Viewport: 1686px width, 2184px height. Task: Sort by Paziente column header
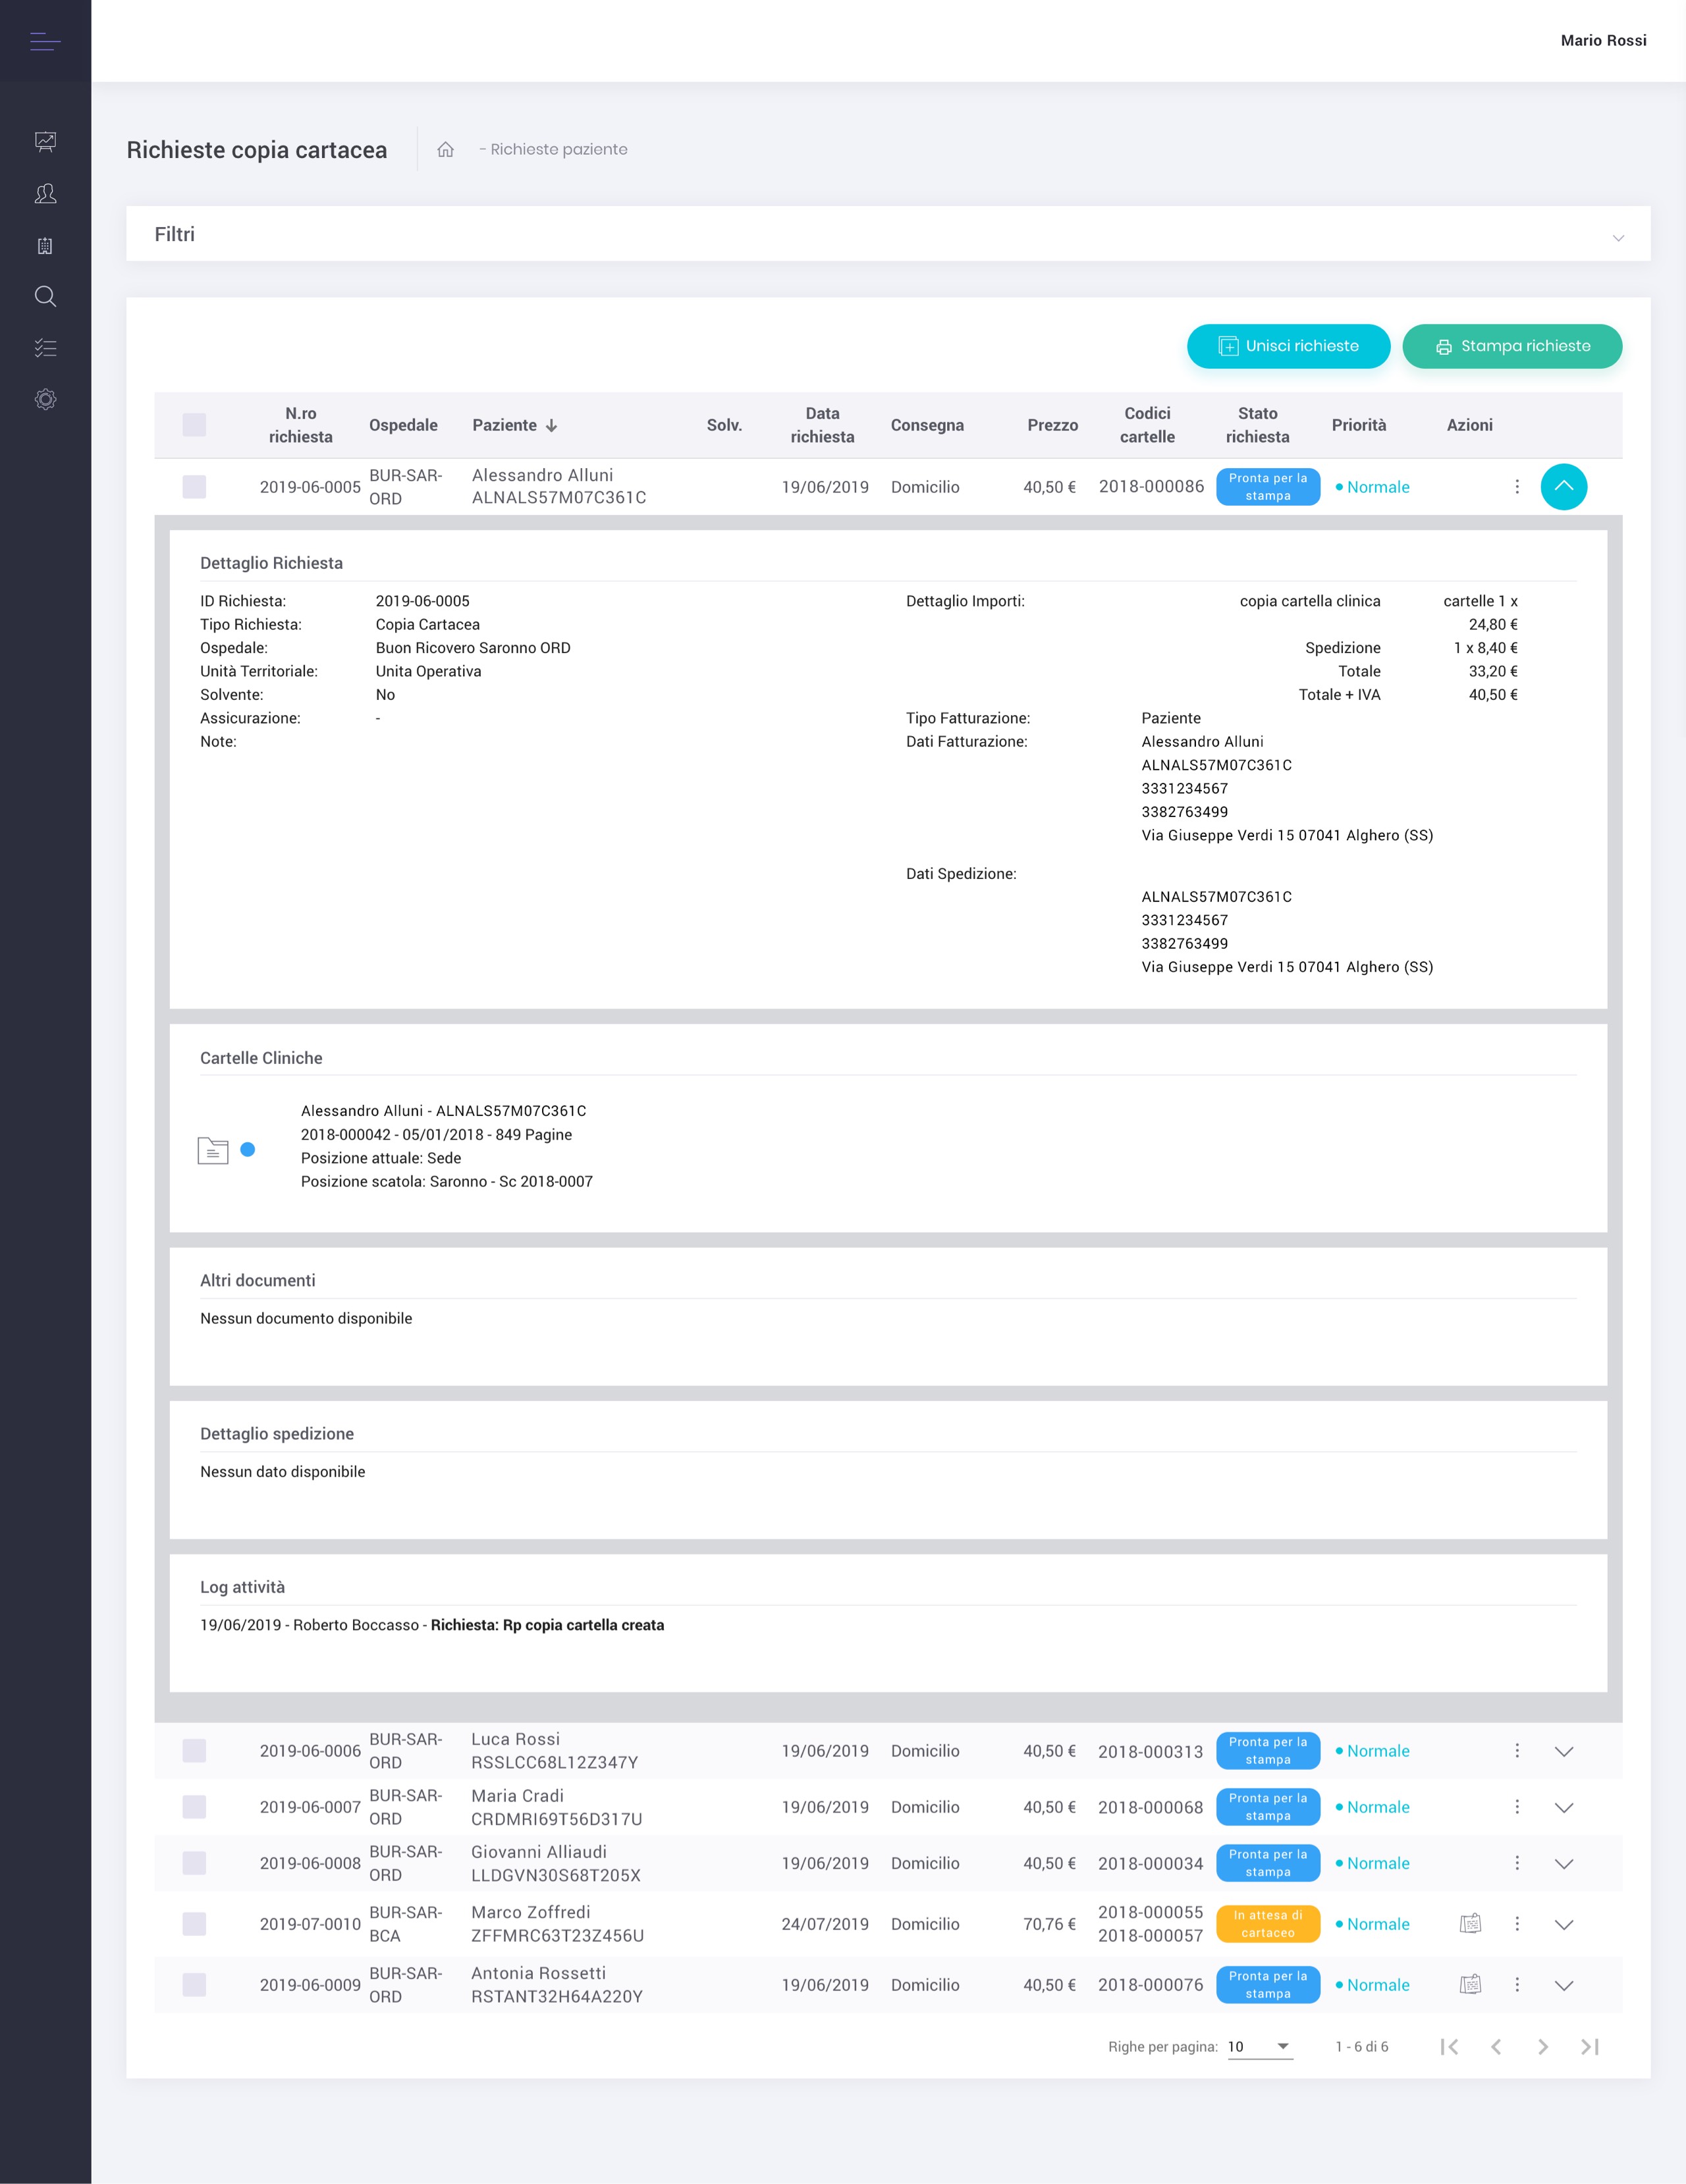pos(505,425)
